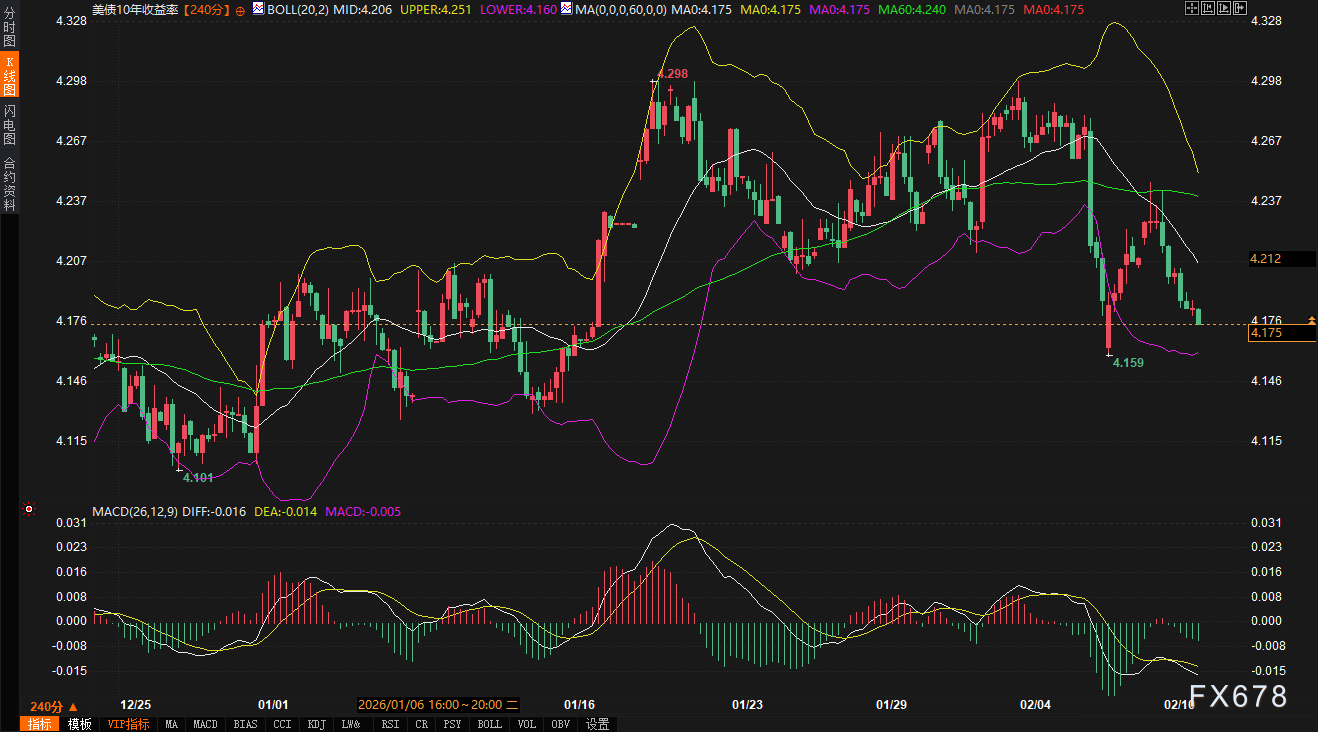Screen dimensions: 1318x732
Task: Switch to the 分时图 sidebar tab
Action: point(9,29)
